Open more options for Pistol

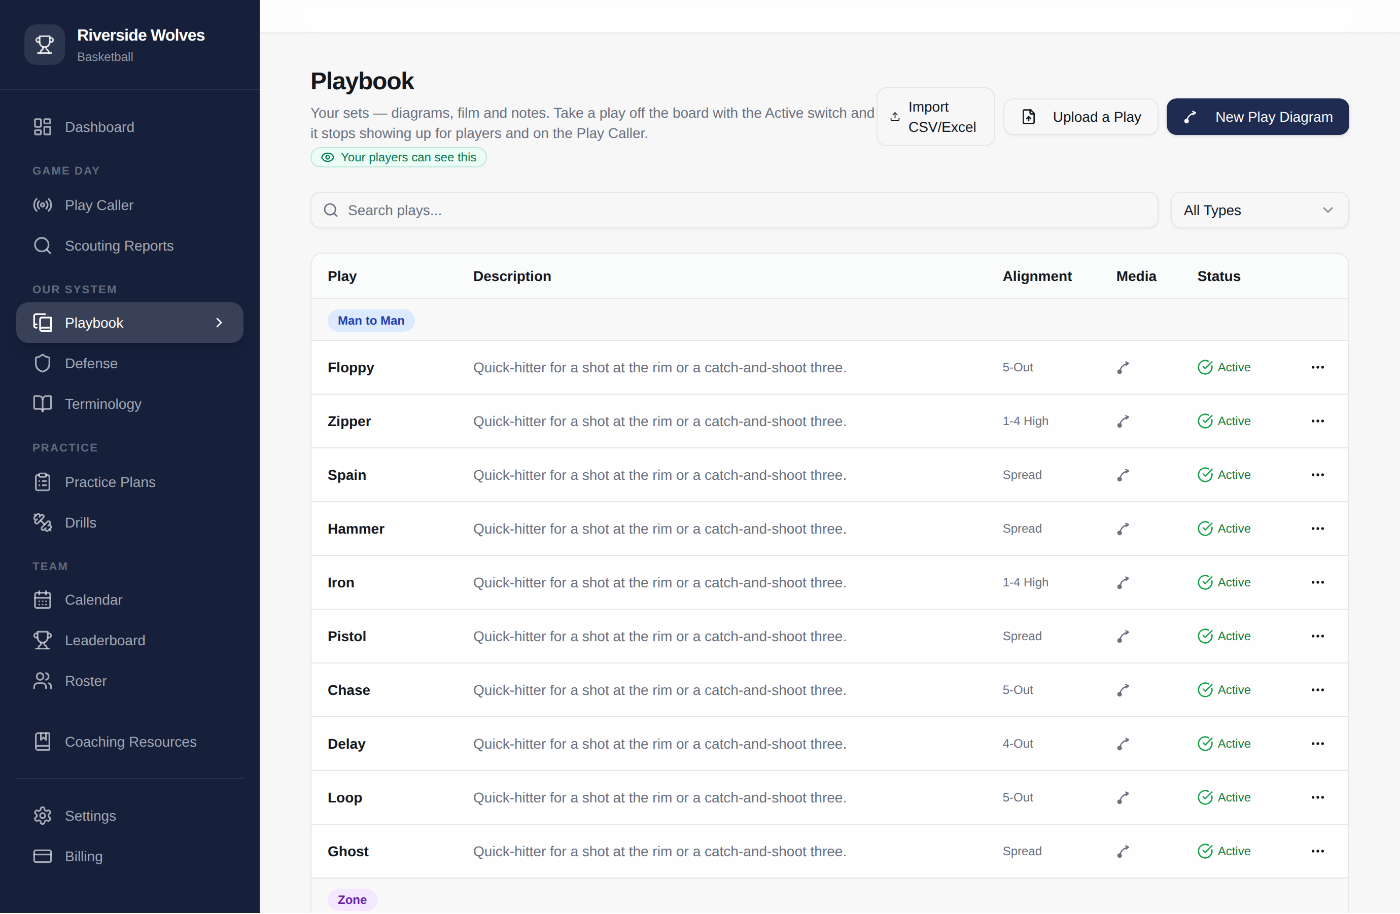tap(1318, 637)
